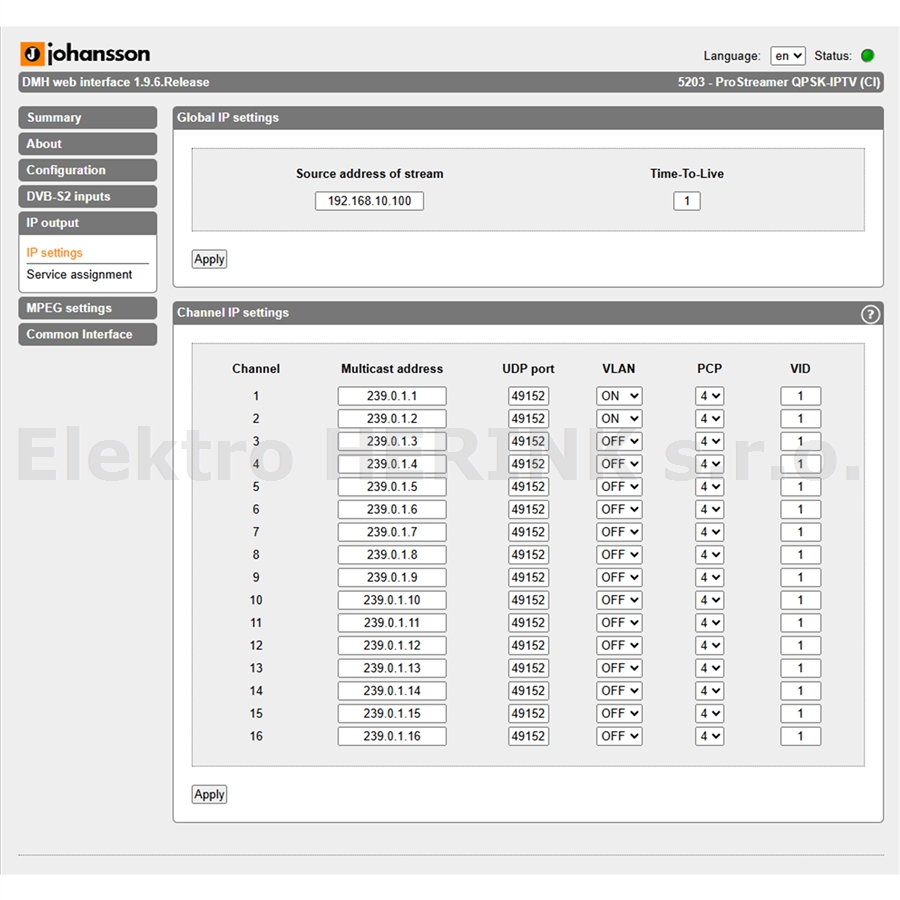The height and width of the screenshot is (900, 900).
Task: Focus the Time-To-Live field
Action: tap(686, 201)
